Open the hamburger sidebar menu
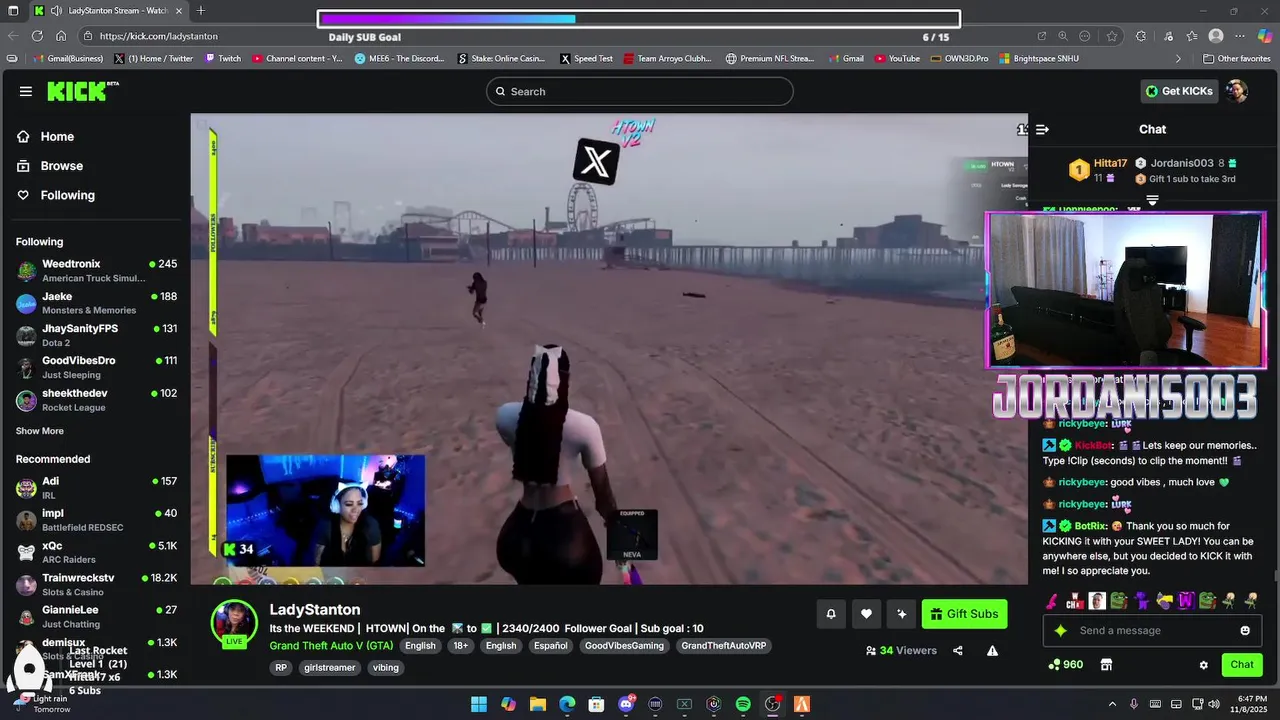 click(x=25, y=91)
